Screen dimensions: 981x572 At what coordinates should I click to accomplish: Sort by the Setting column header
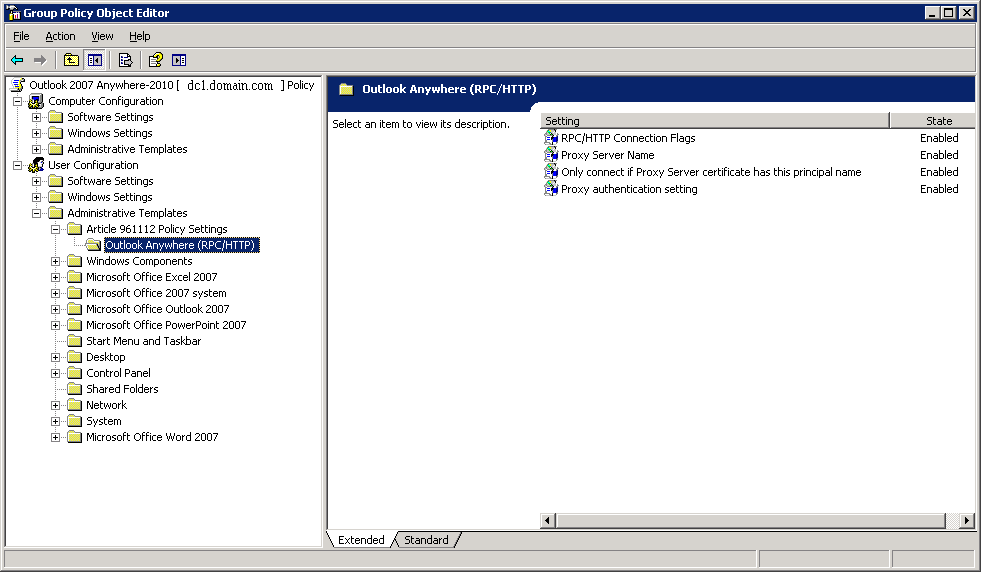click(x=714, y=121)
